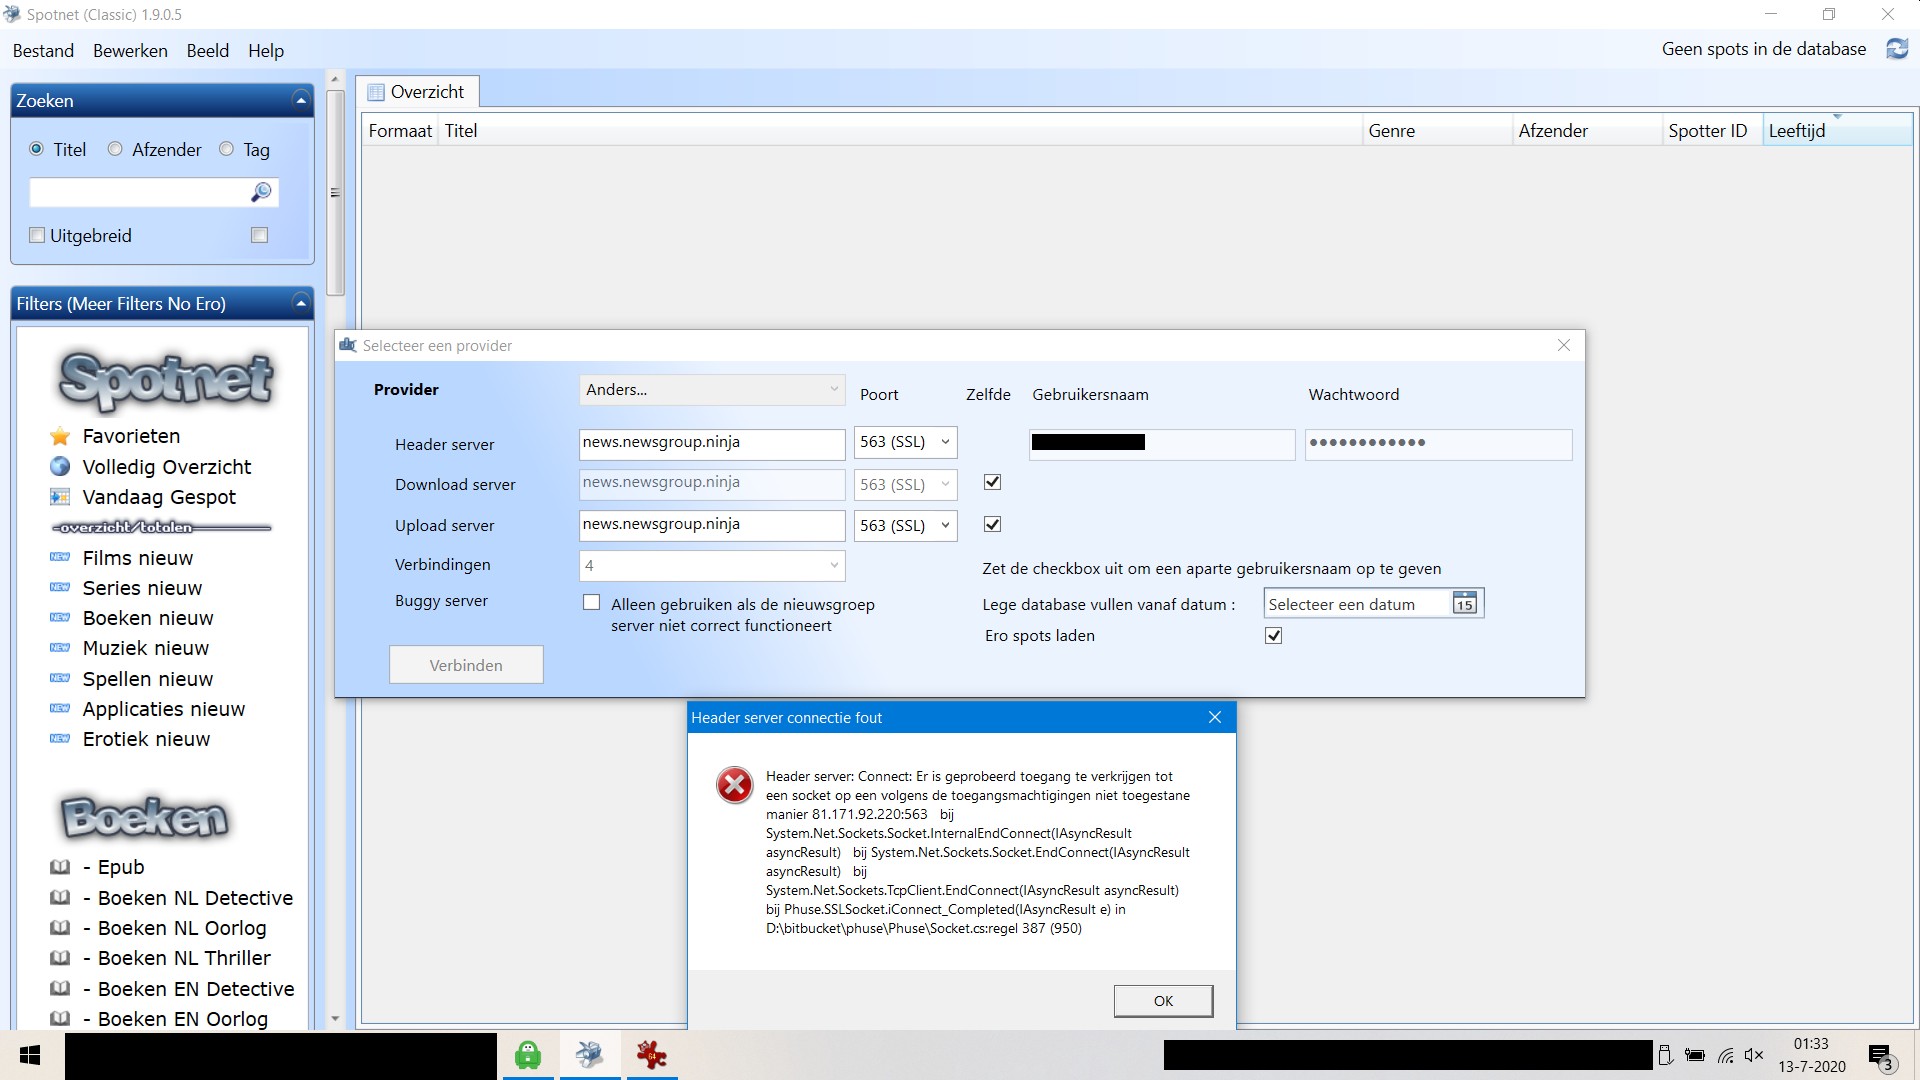Open the Bewerken menu
Viewport: 1920px width, 1080px height.
130,51
